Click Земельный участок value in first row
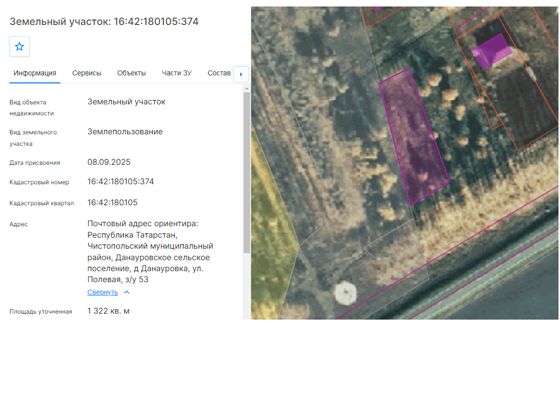 (x=126, y=102)
